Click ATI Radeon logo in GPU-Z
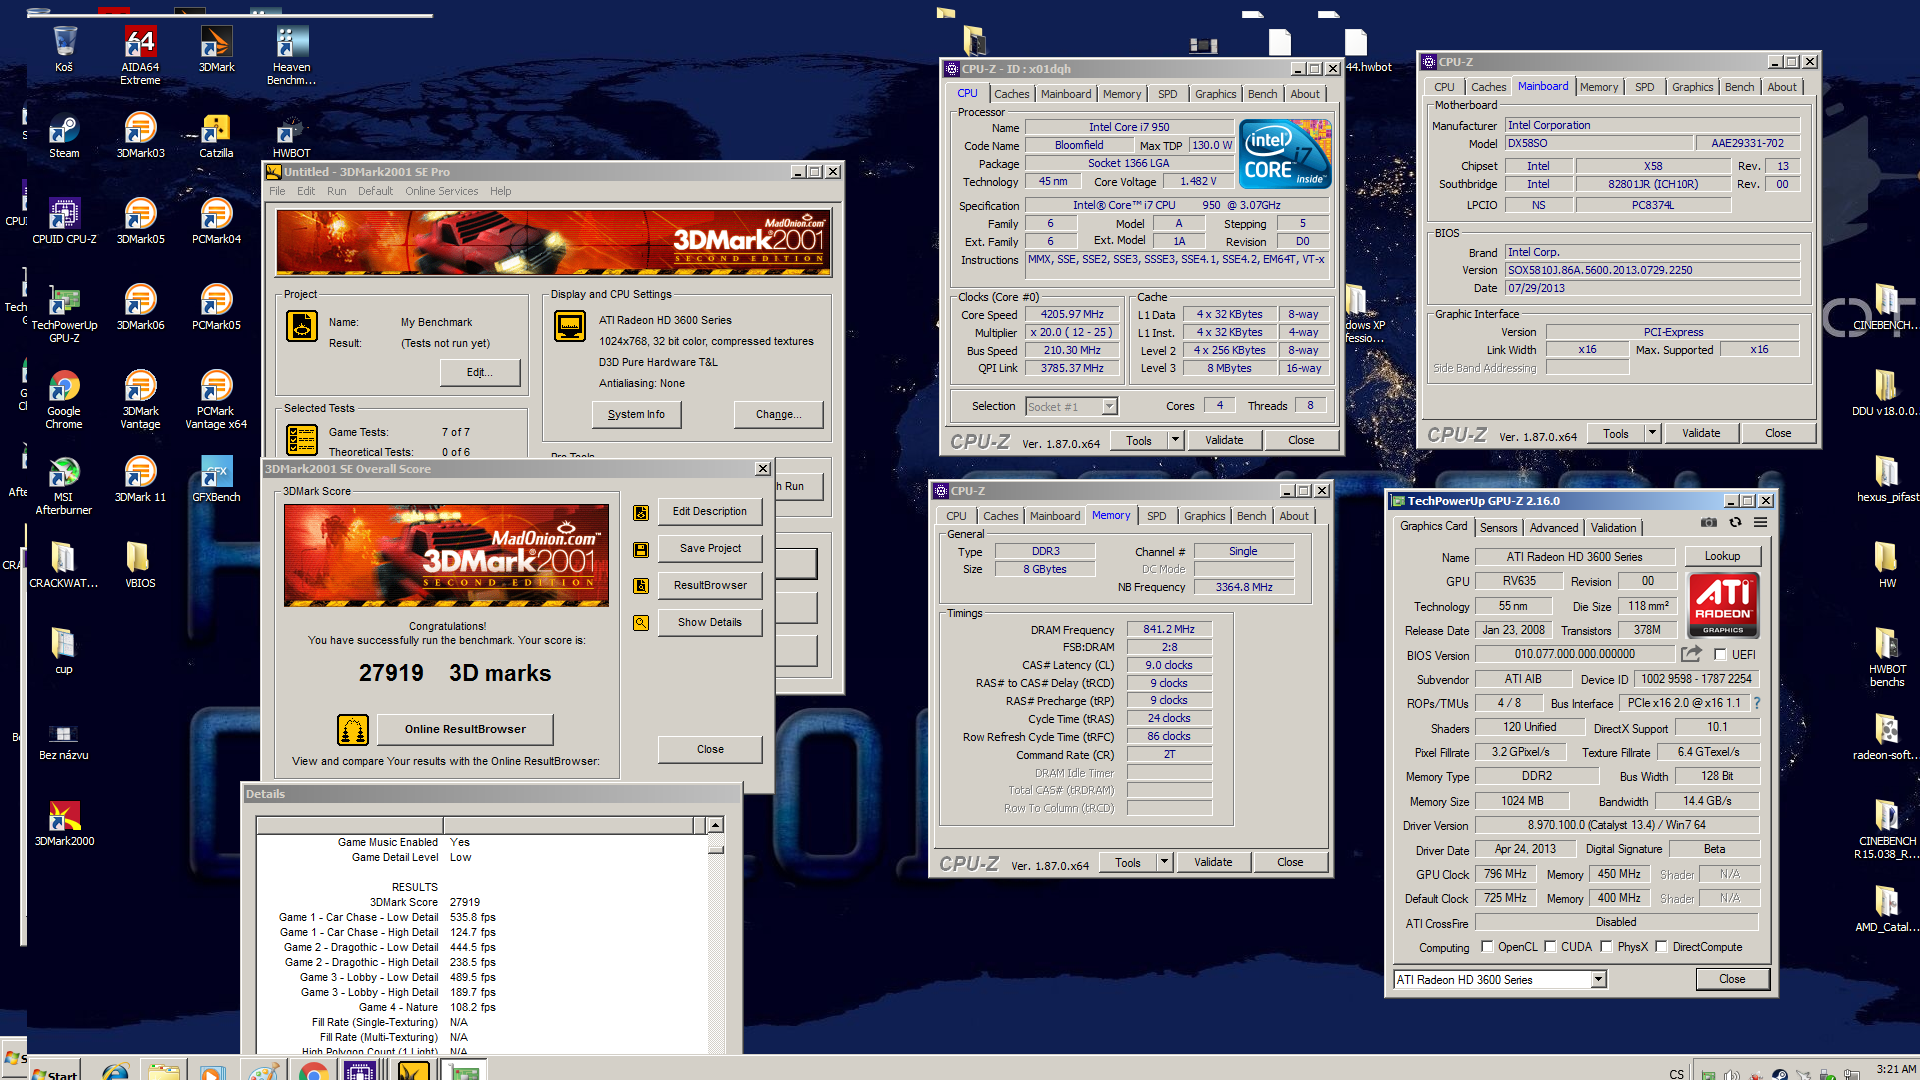Viewport: 1920px width, 1080px height. (1723, 605)
